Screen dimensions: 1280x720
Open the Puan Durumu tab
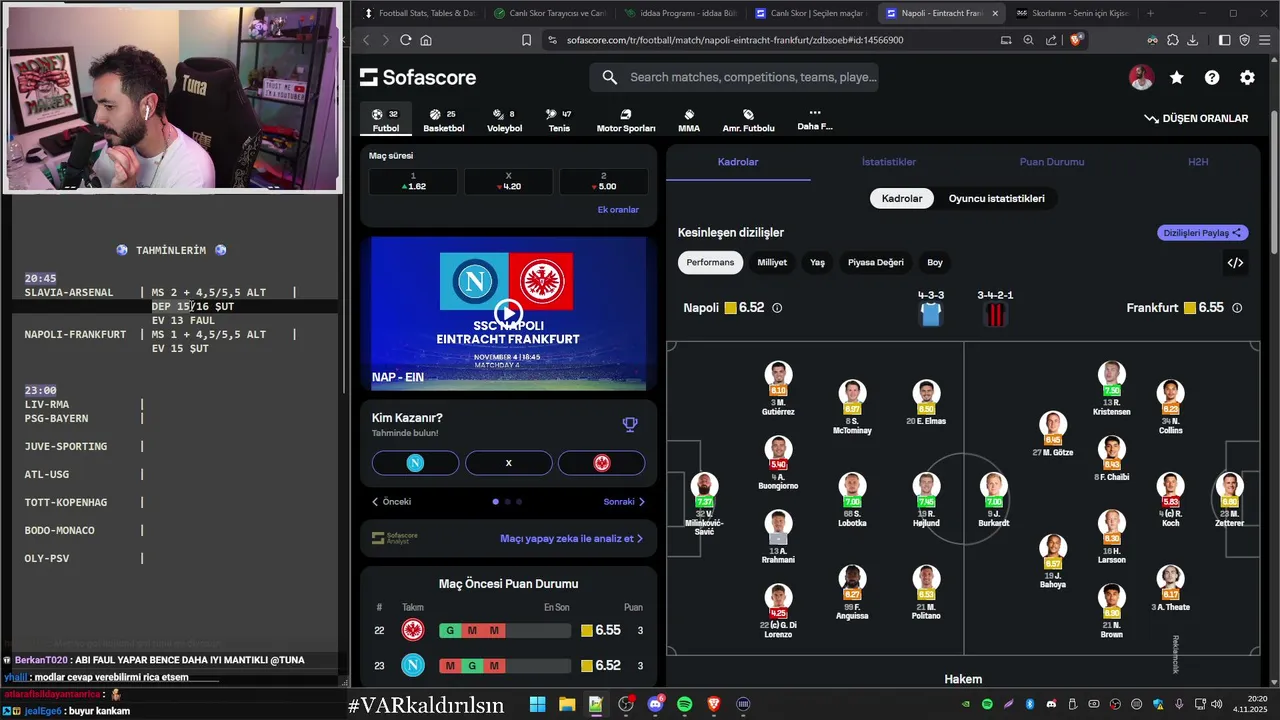coord(1052,162)
